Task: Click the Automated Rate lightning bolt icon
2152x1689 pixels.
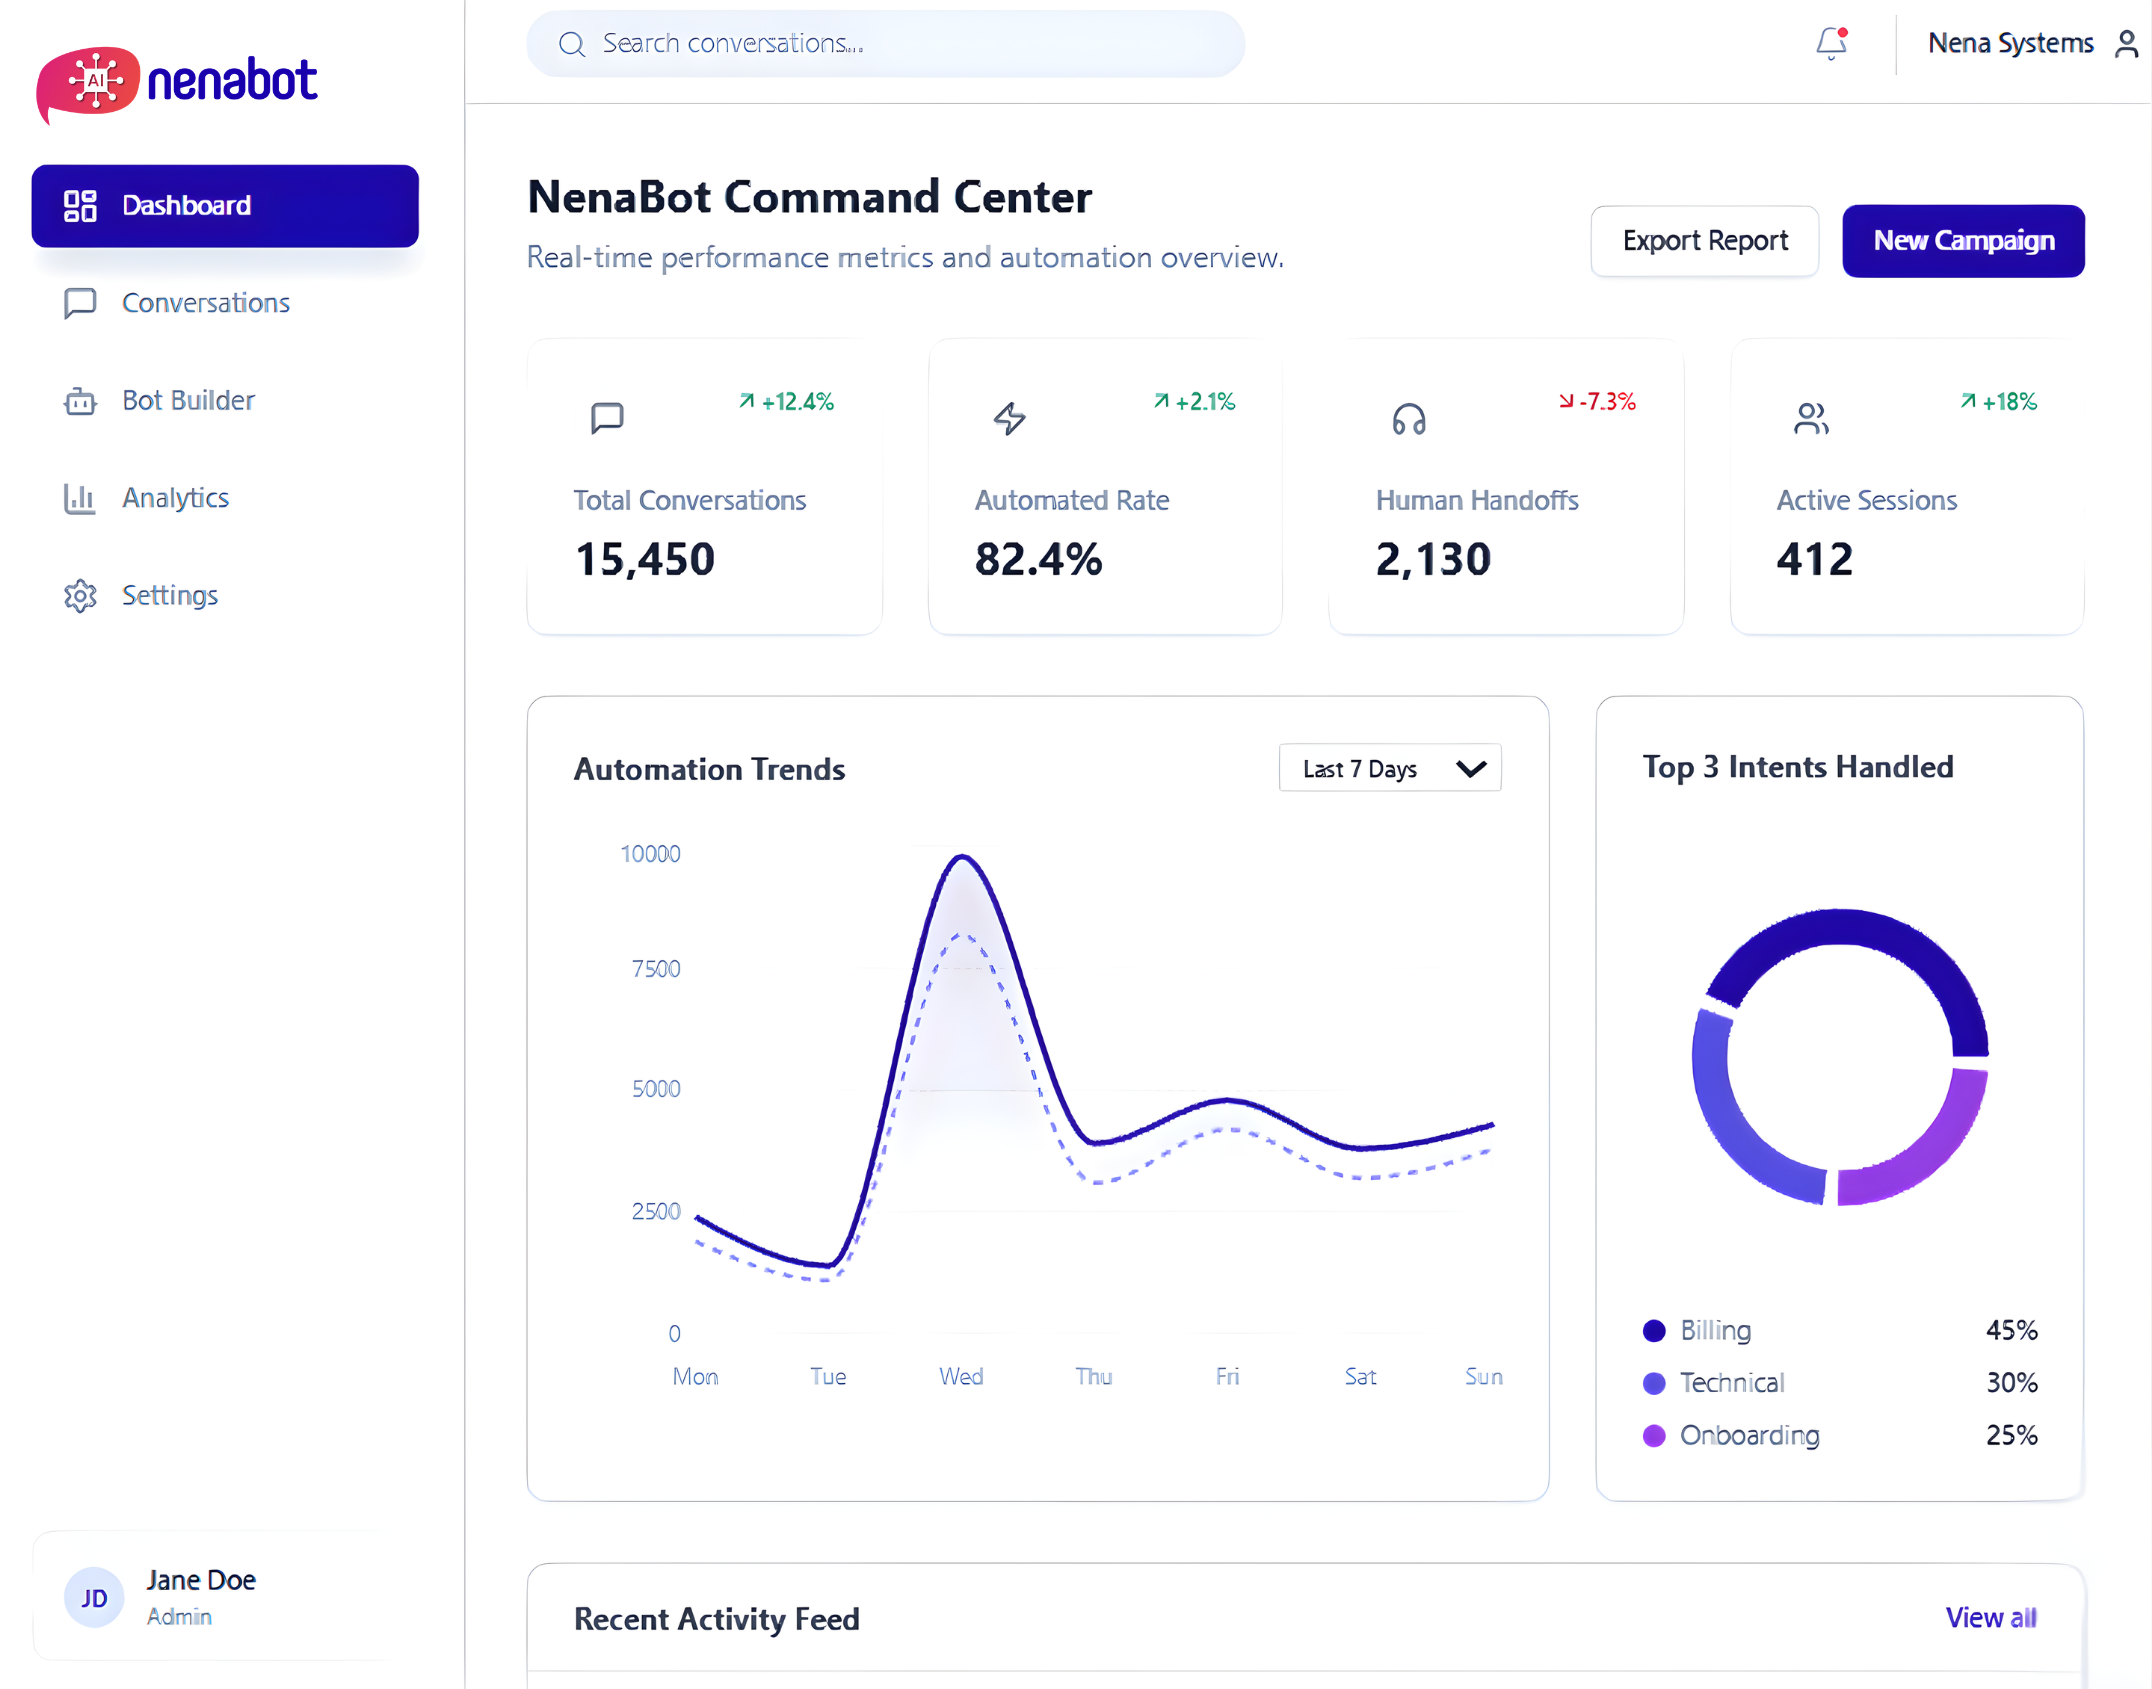Action: coord(1009,418)
